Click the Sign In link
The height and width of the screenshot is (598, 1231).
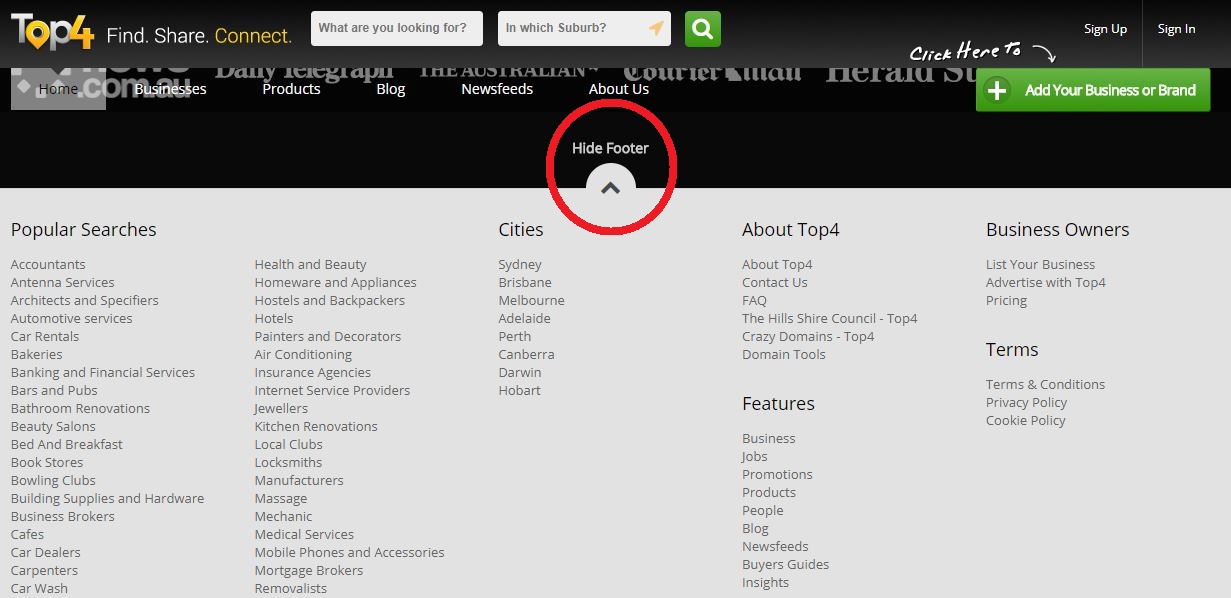(1176, 29)
